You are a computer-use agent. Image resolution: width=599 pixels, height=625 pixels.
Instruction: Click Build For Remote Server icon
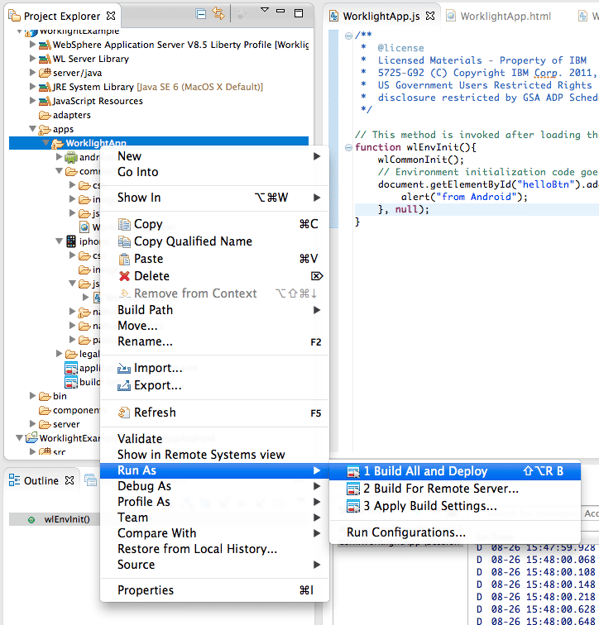353,489
